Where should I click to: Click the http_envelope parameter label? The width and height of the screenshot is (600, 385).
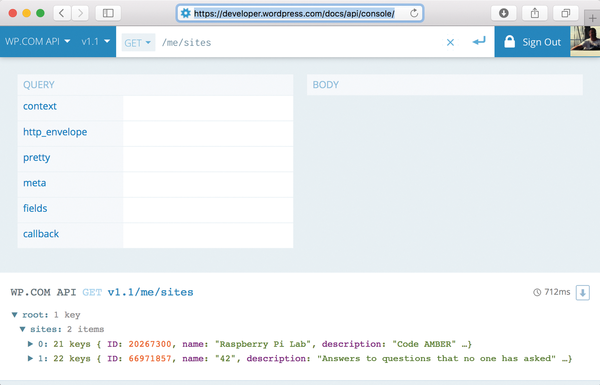click(x=55, y=132)
